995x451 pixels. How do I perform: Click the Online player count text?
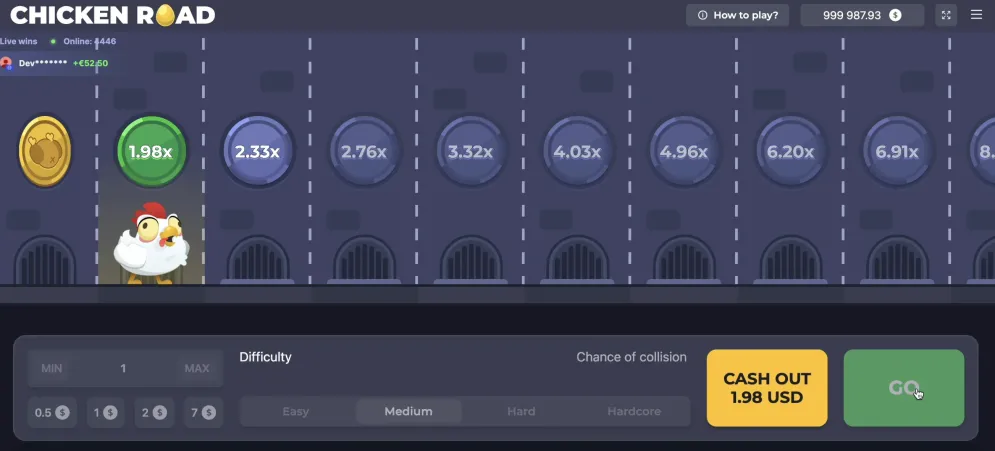point(89,41)
